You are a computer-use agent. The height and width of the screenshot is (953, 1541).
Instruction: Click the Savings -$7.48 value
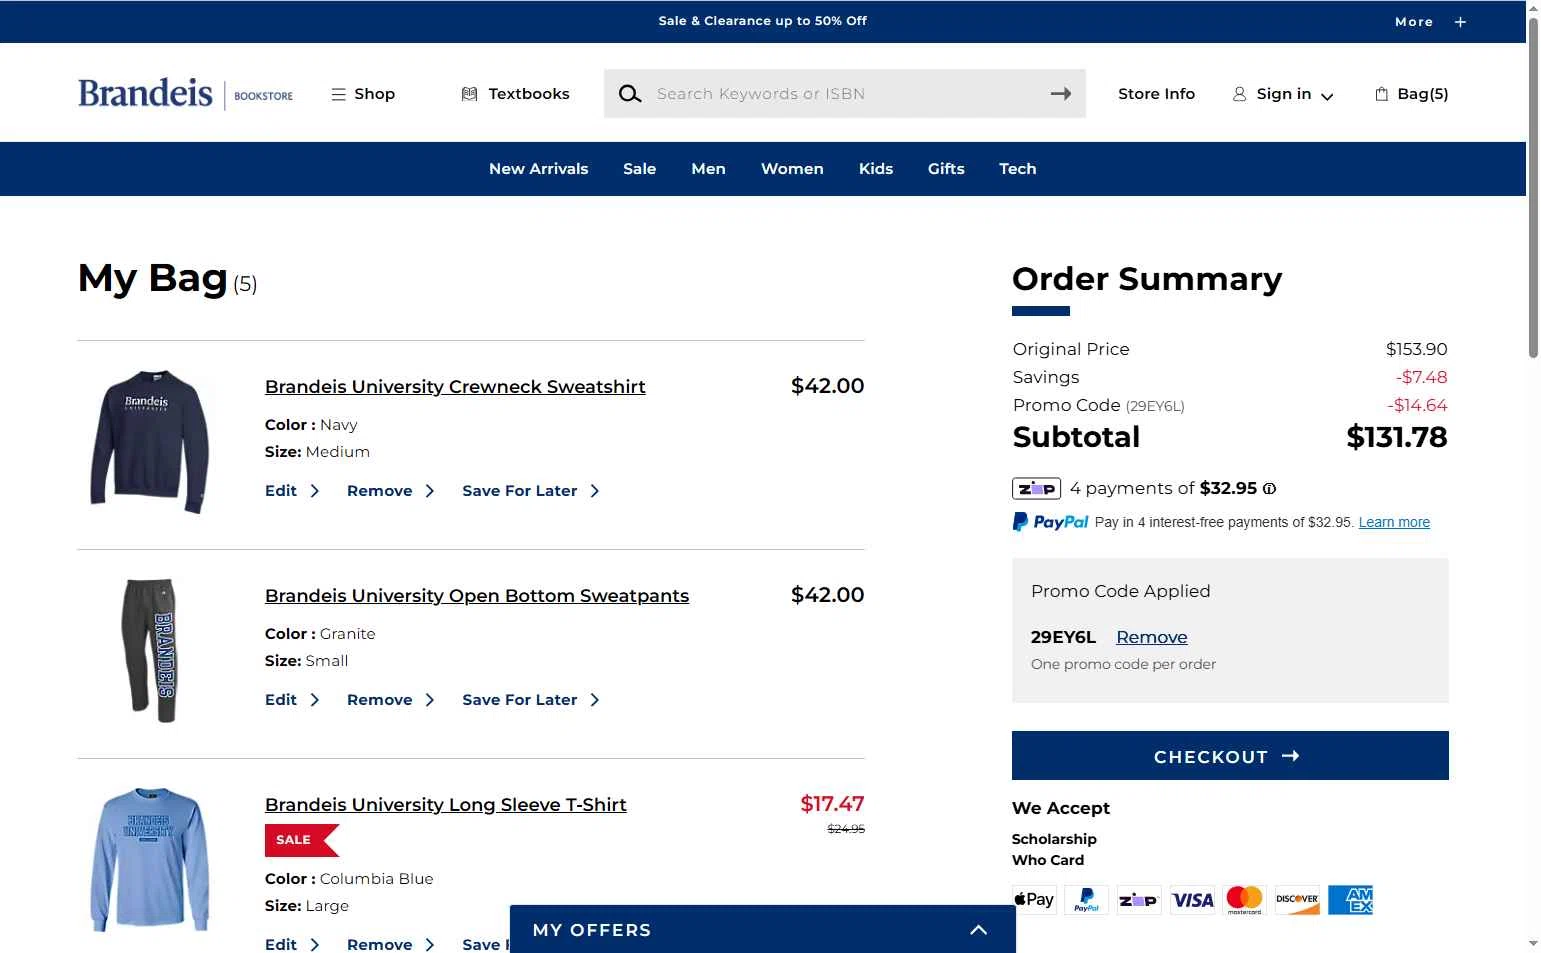[1421, 377]
